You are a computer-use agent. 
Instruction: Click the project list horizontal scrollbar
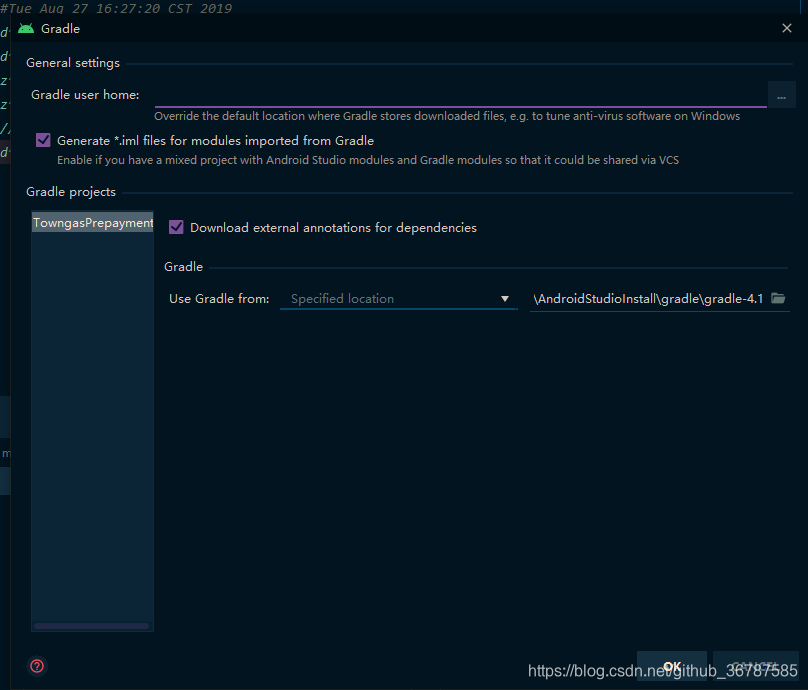91,626
